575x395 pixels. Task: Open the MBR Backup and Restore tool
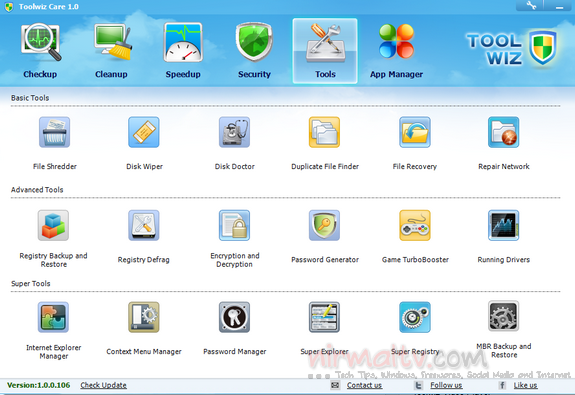pos(503,316)
